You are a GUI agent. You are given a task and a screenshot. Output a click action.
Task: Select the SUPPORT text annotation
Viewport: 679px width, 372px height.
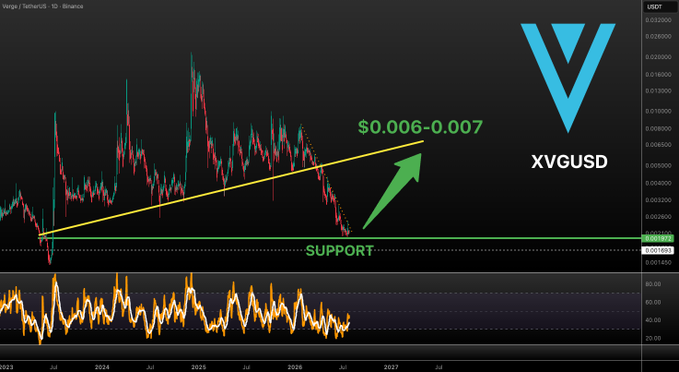click(340, 251)
